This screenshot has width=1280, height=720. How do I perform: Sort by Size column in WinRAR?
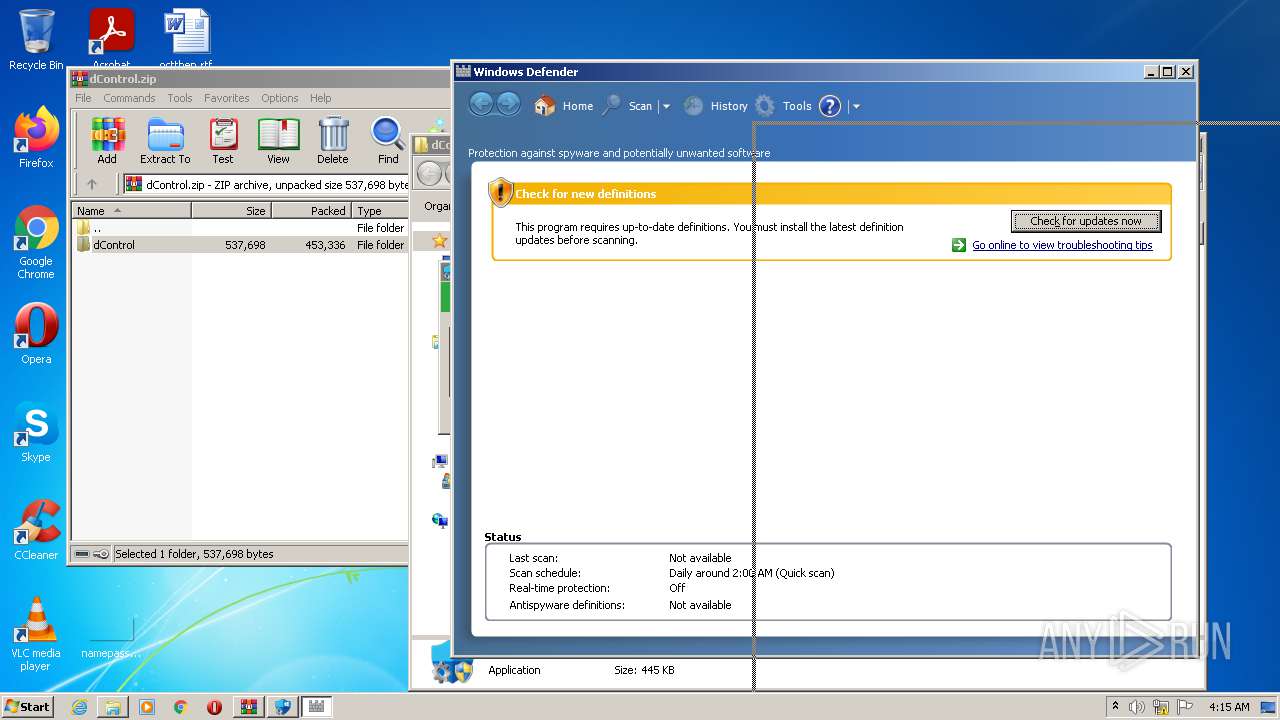click(231, 210)
